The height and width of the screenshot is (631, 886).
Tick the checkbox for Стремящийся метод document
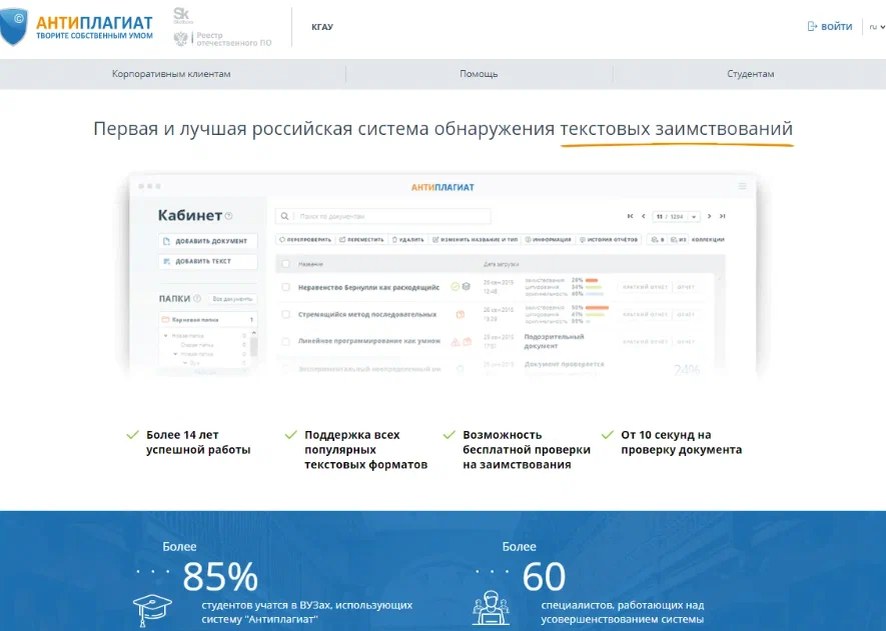[x=285, y=313]
